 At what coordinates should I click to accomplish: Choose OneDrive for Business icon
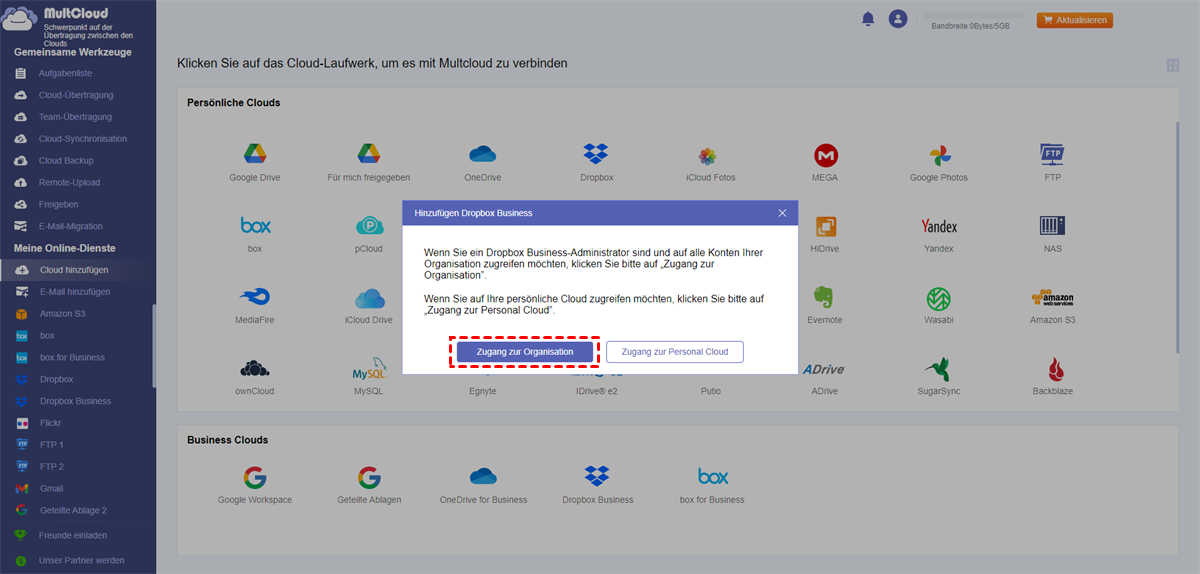click(483, 477)
